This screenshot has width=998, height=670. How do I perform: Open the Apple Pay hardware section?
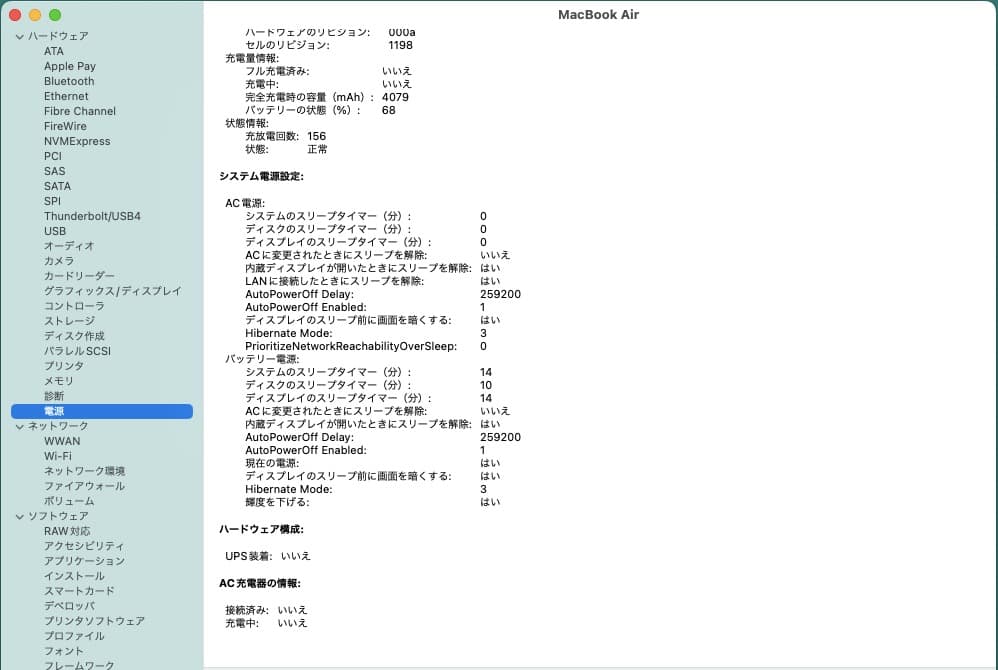(69, 66)
